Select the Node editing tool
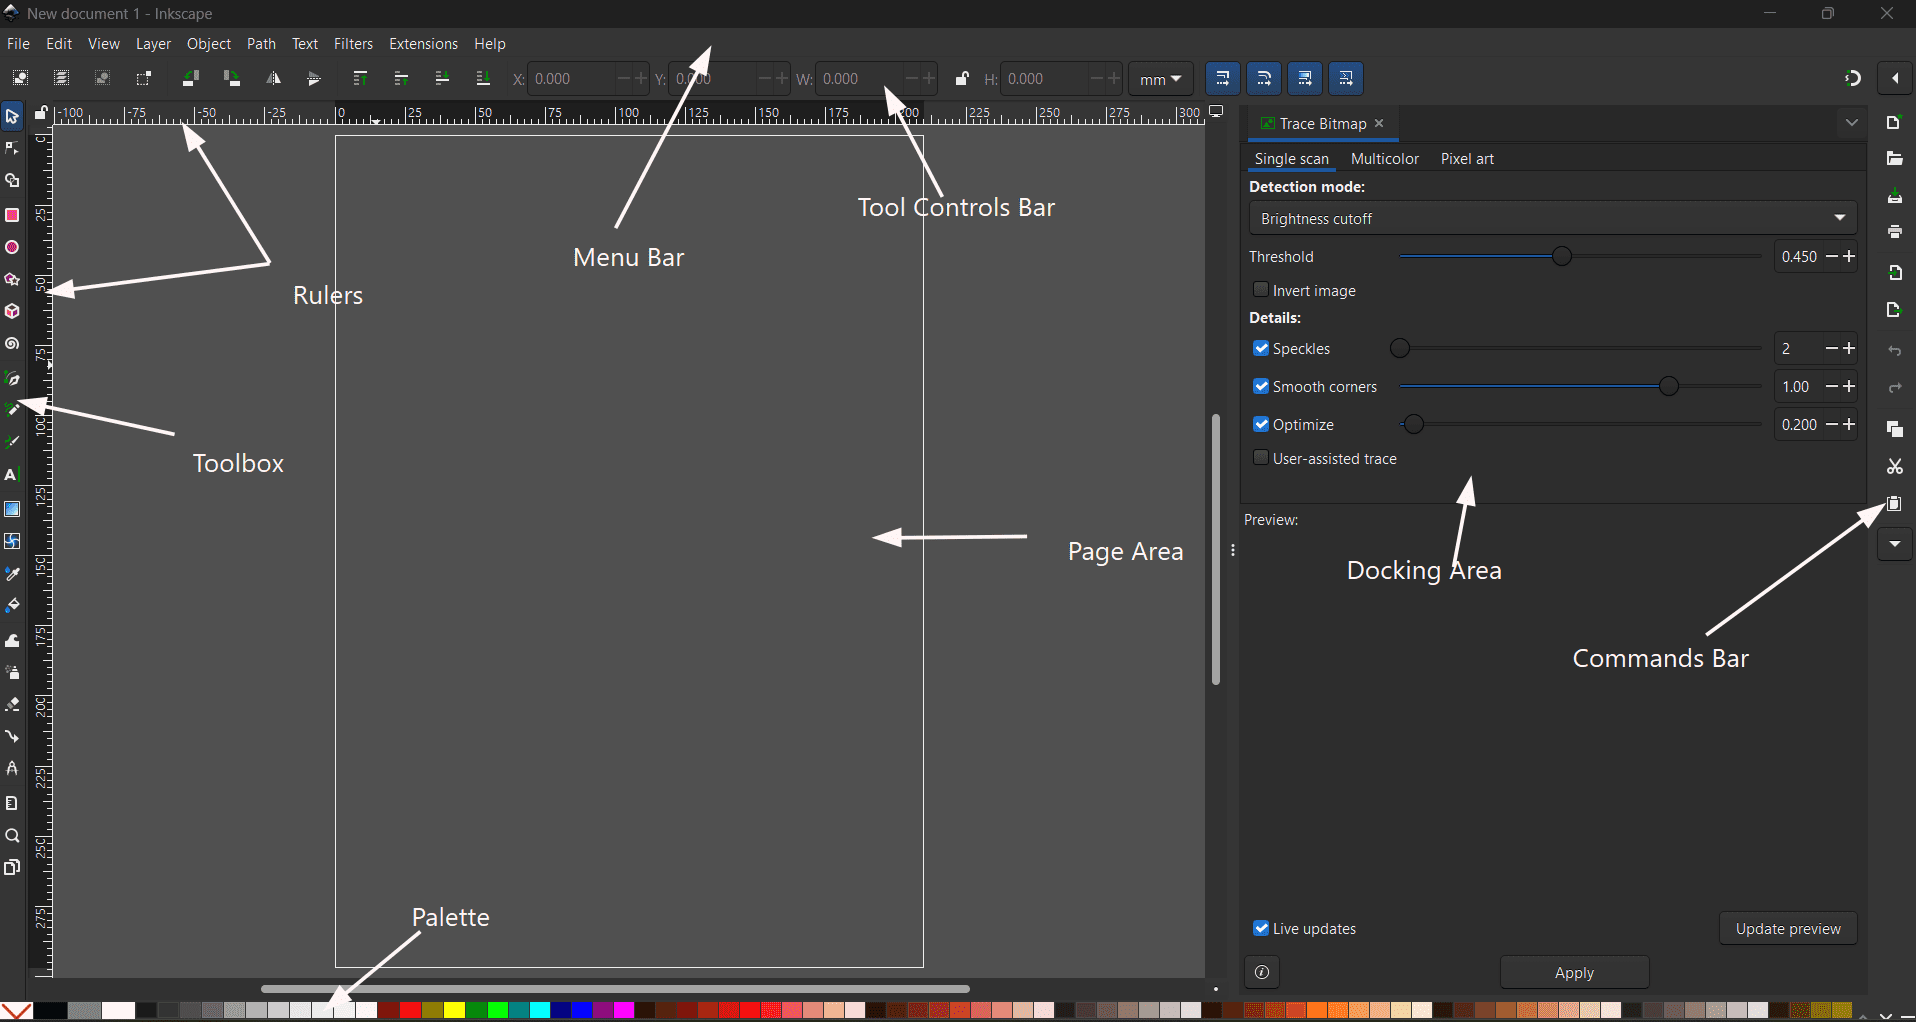 click(12, 149)
